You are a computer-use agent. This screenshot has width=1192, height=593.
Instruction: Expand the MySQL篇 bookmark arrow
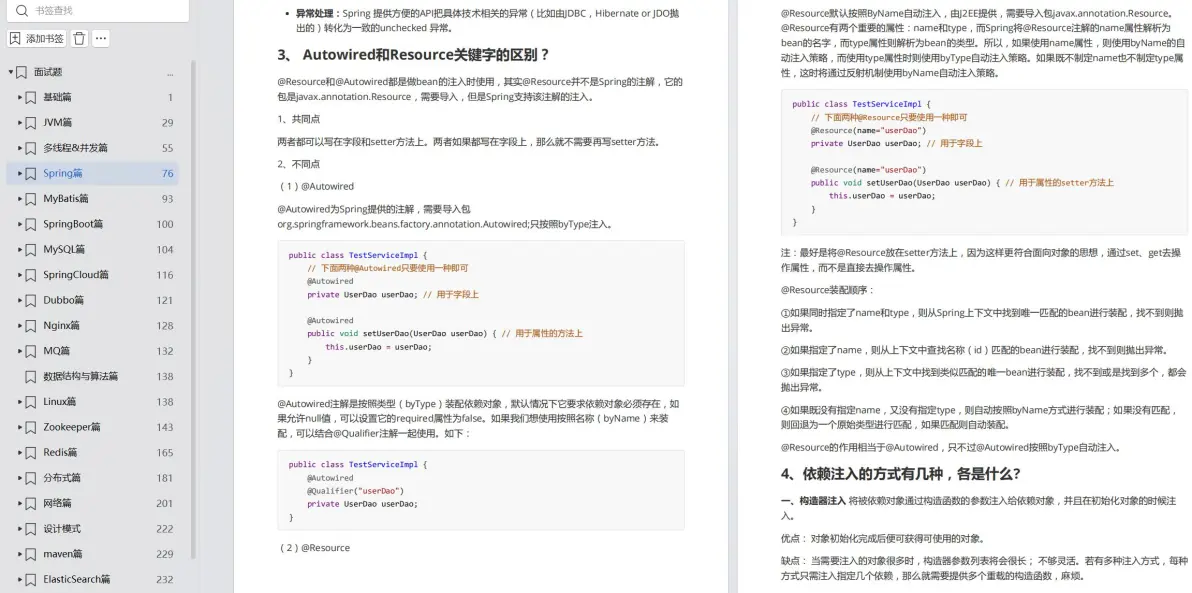point(20,249)
